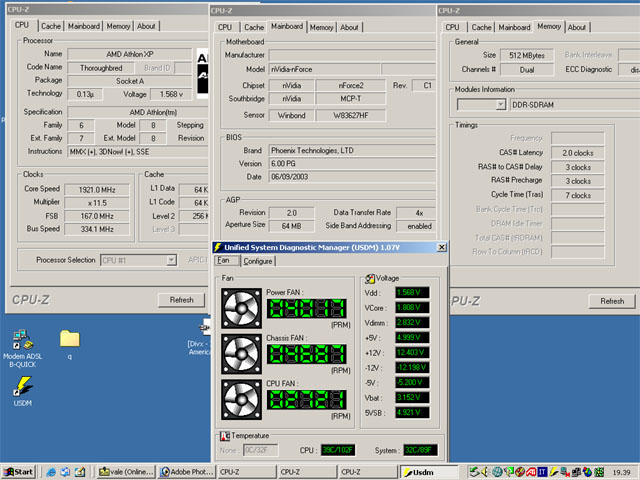Click the lightning icon in the USDM title bar
The height and width of the screenshot is (480, 640).
tap(218, 247)
